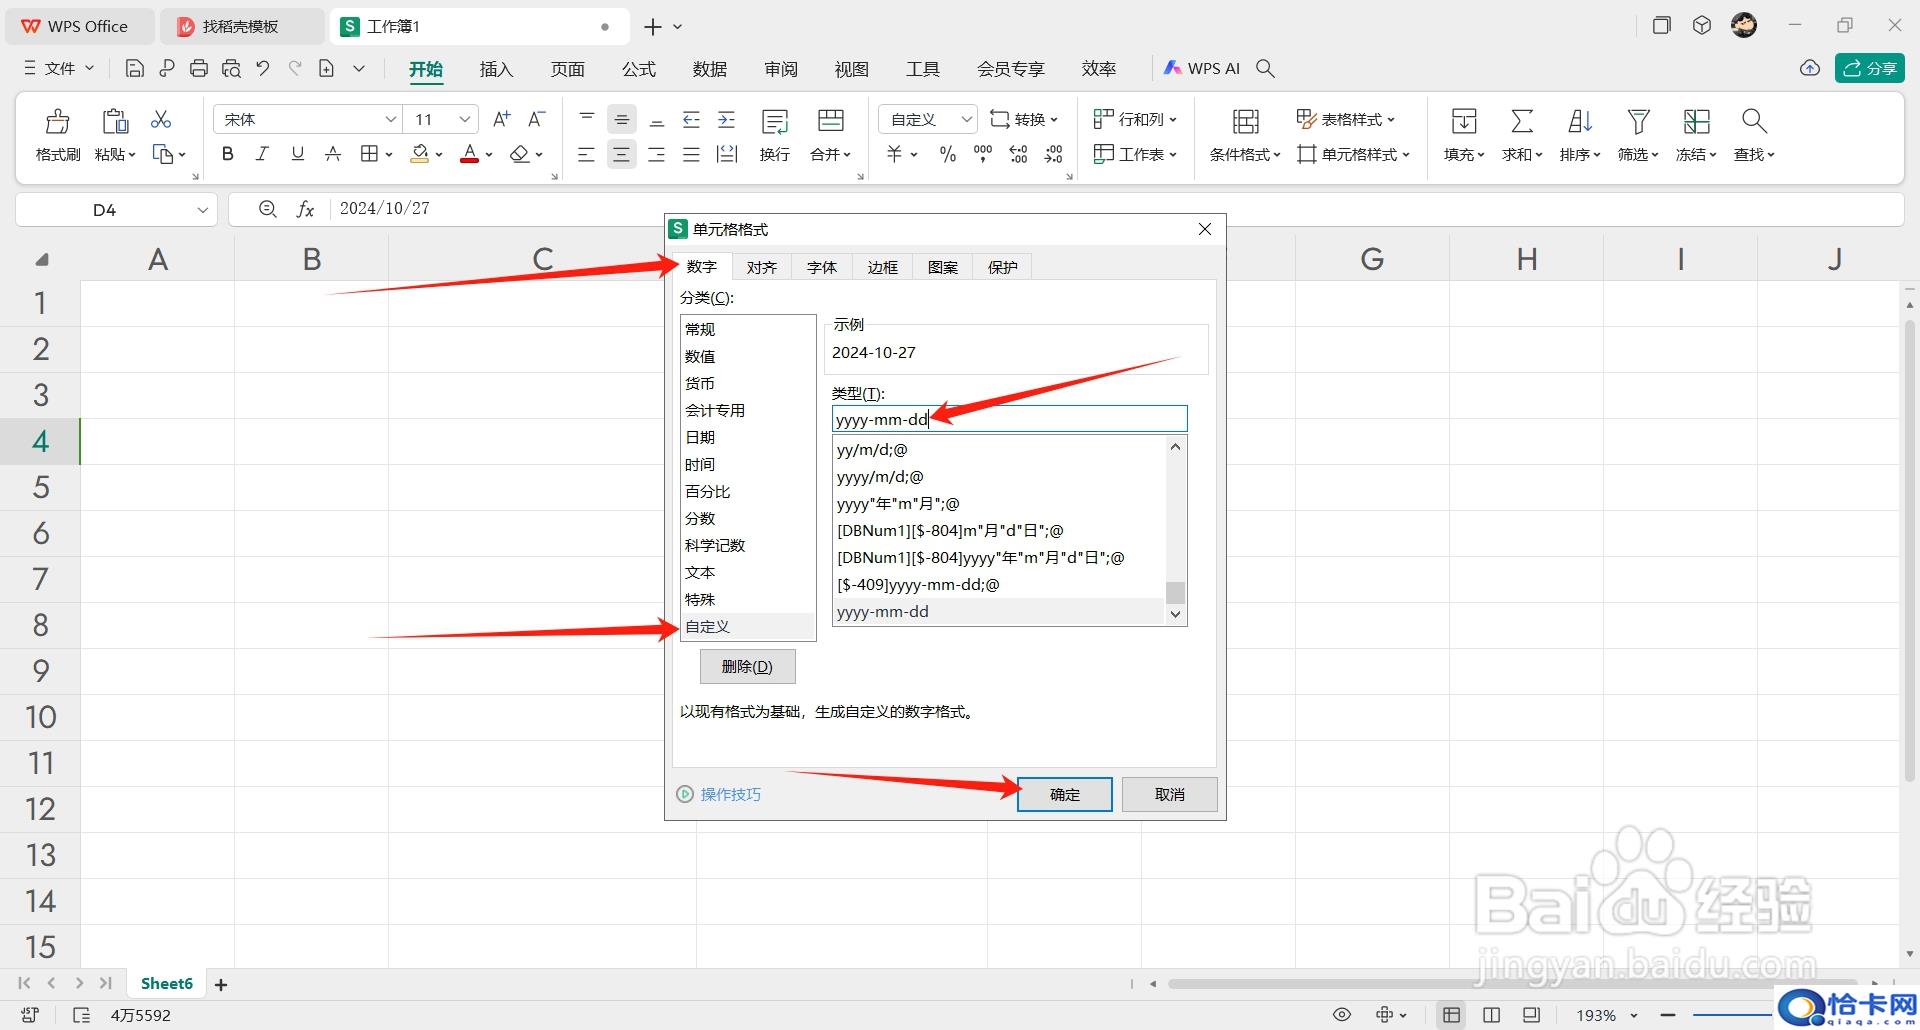Select 日期 in the category list
Viewport: 1920px width, 1030px height.
748,437
